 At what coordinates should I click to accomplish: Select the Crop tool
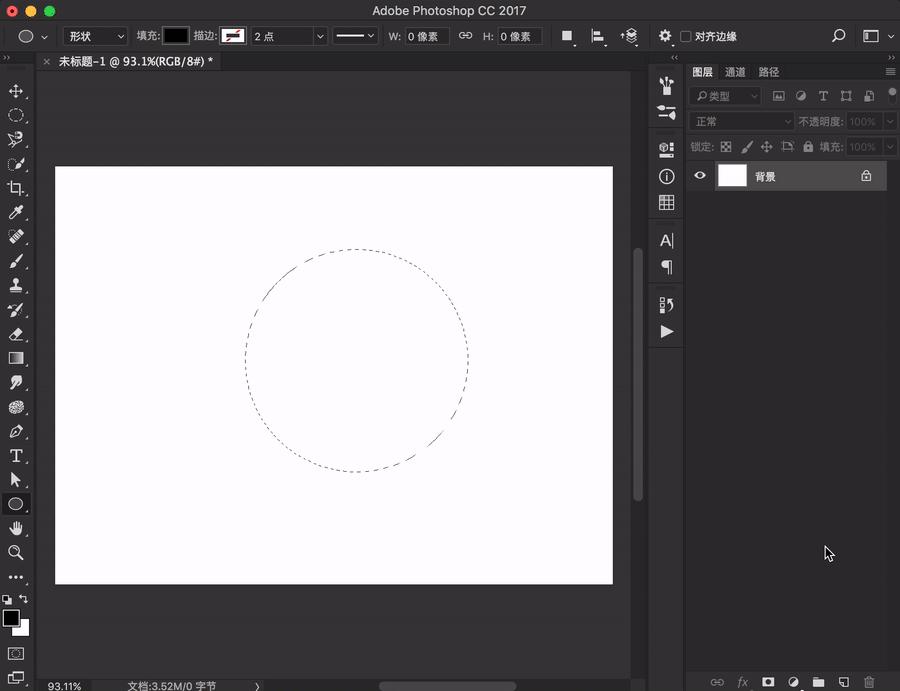pos(16,188)
